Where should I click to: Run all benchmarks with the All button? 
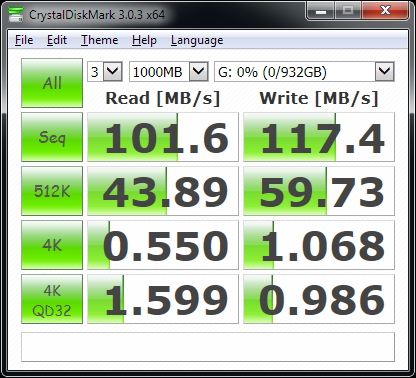52,83
